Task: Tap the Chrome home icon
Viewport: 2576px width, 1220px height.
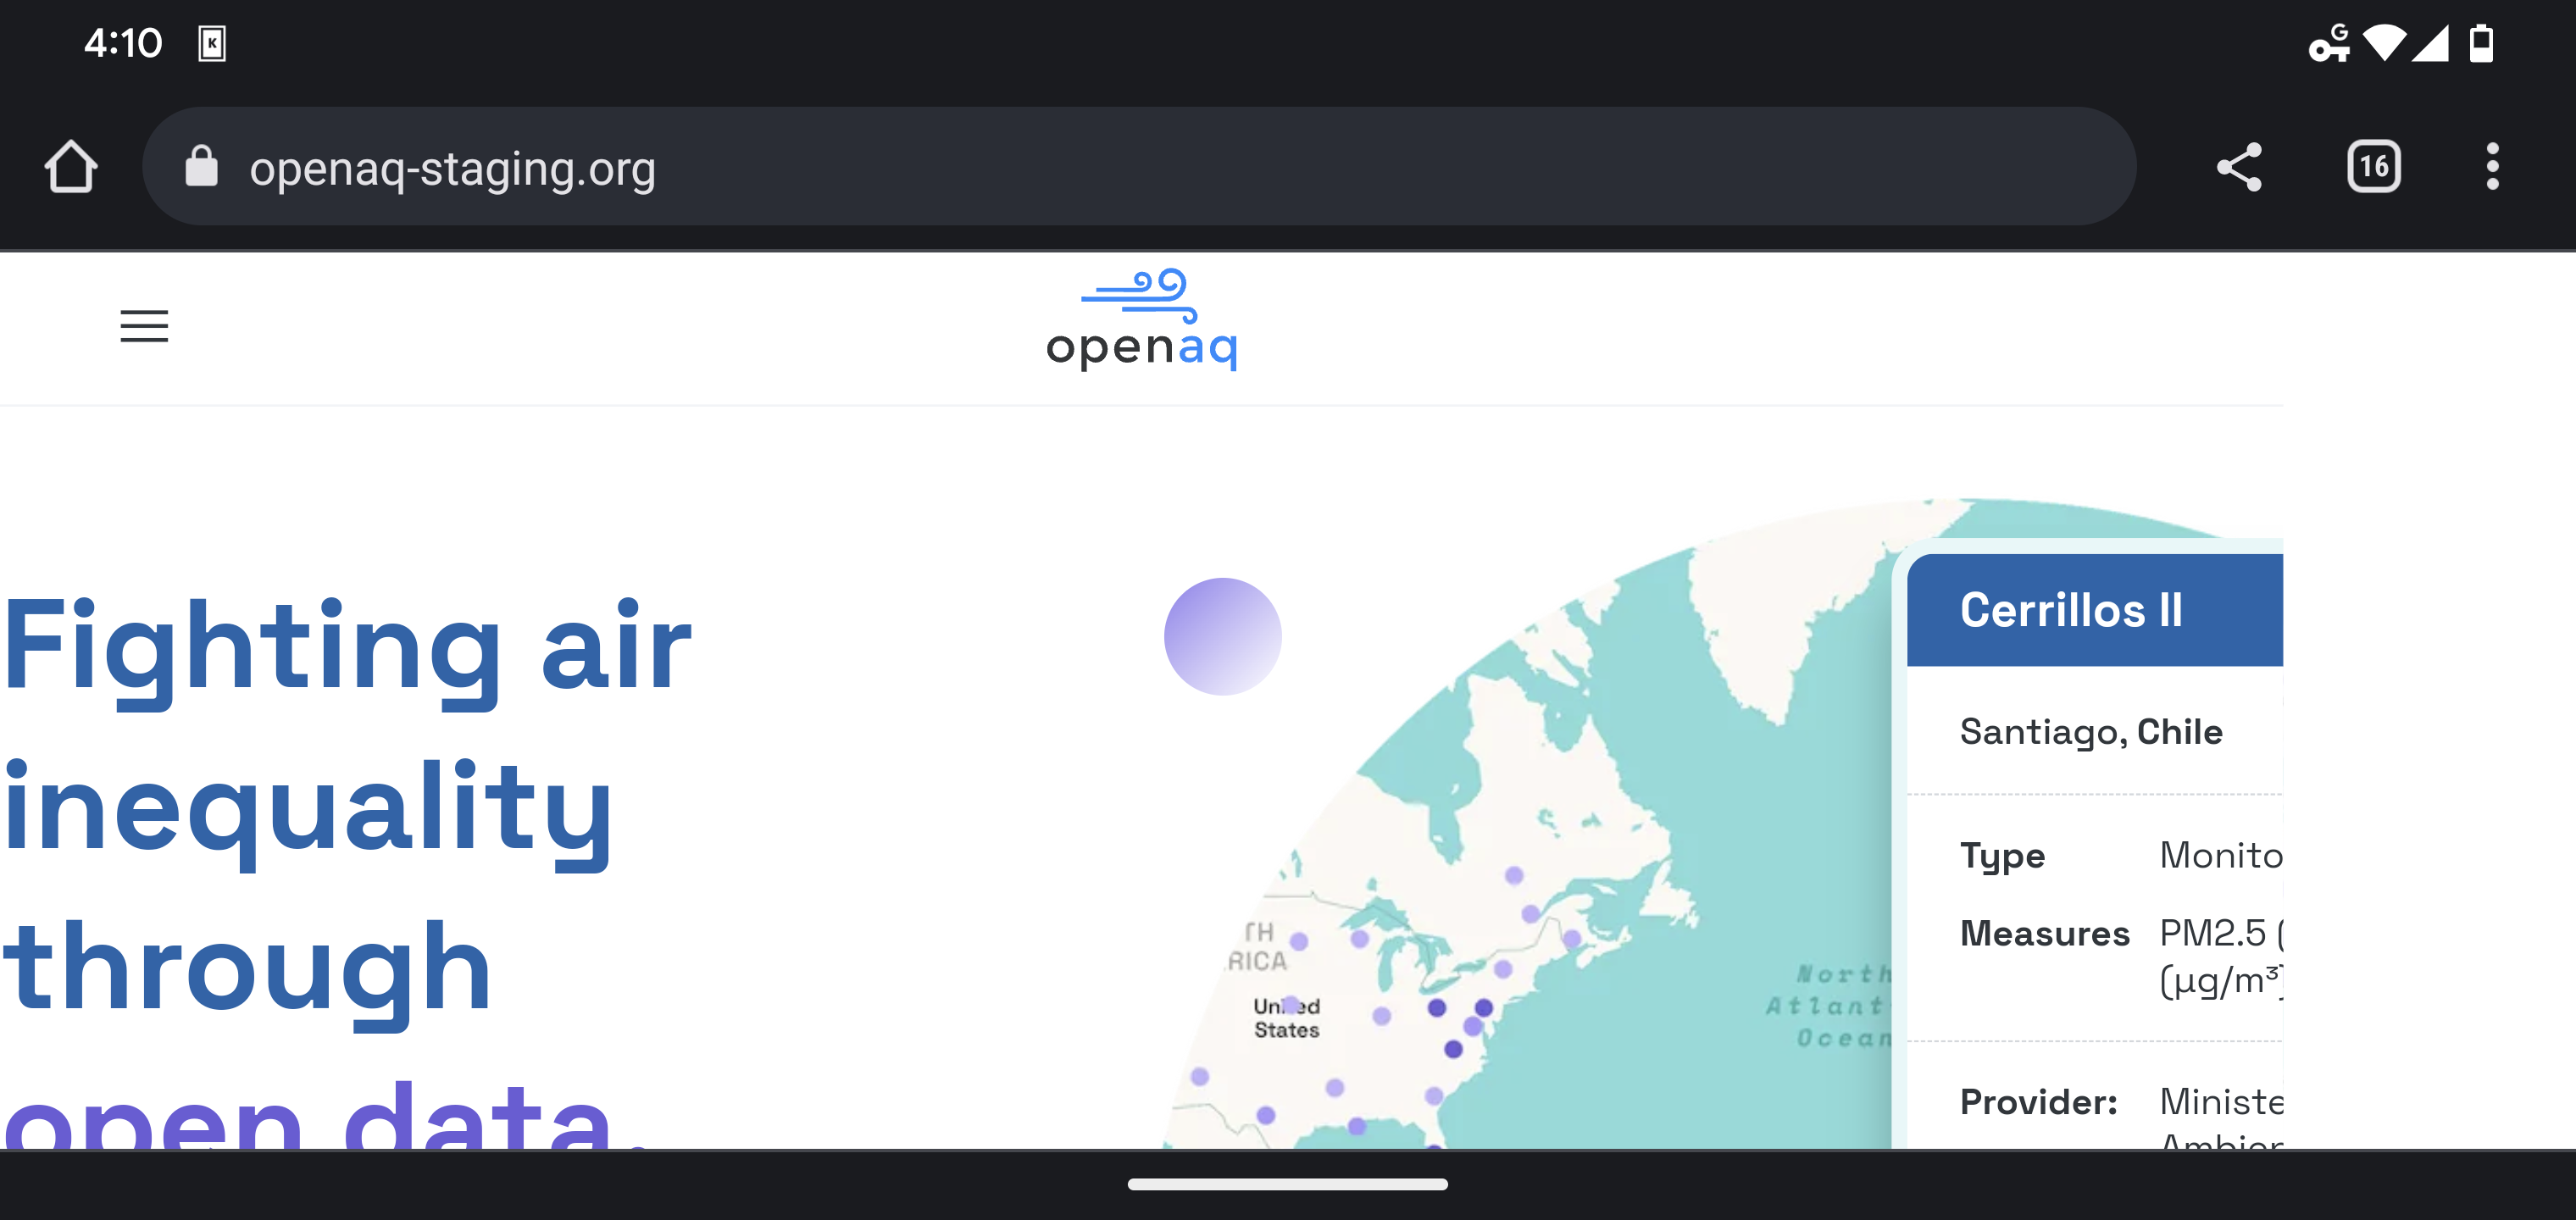Action: (x=71, y=166)
